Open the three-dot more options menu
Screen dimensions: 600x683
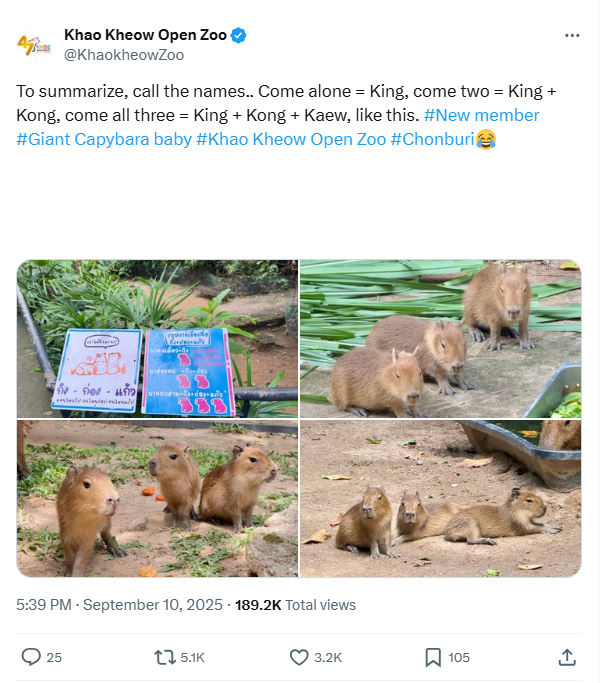click(x=572, y=35)
